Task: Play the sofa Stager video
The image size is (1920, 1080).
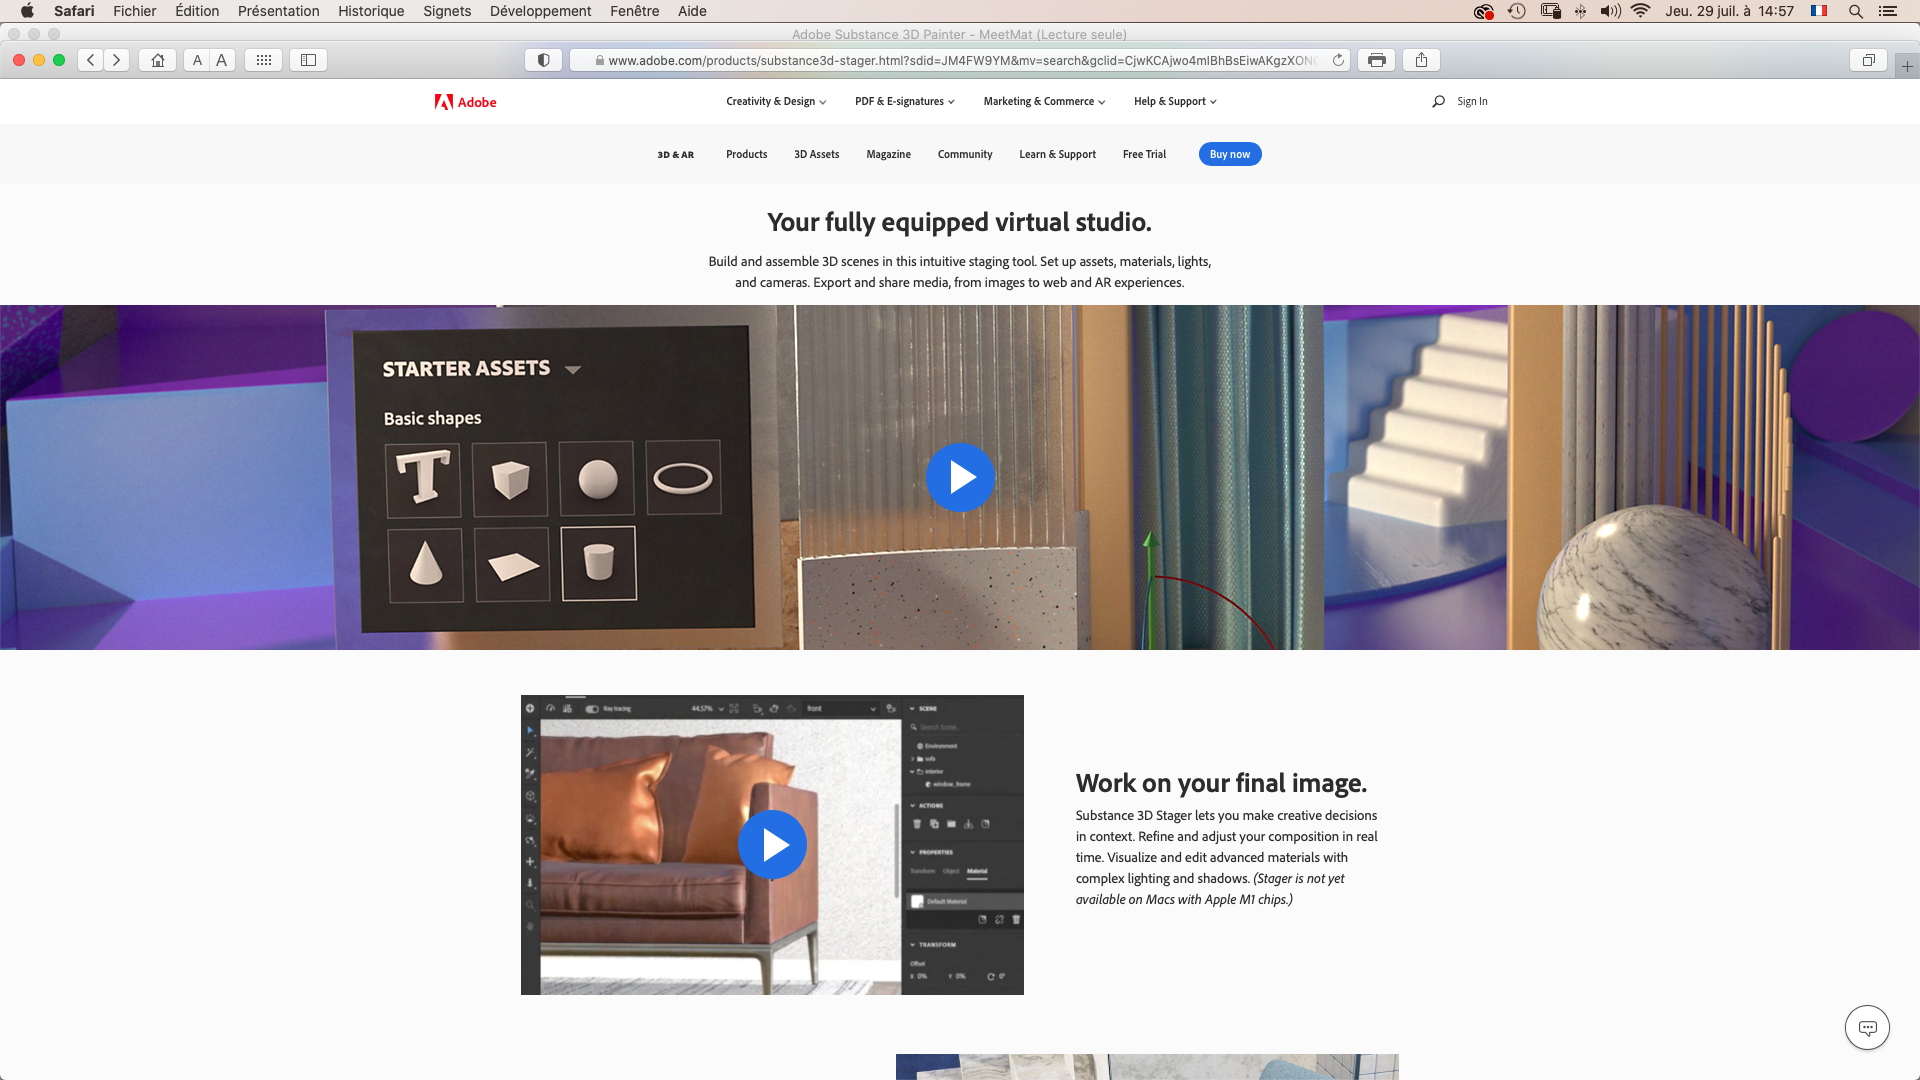Action: (x=772, y=845)
